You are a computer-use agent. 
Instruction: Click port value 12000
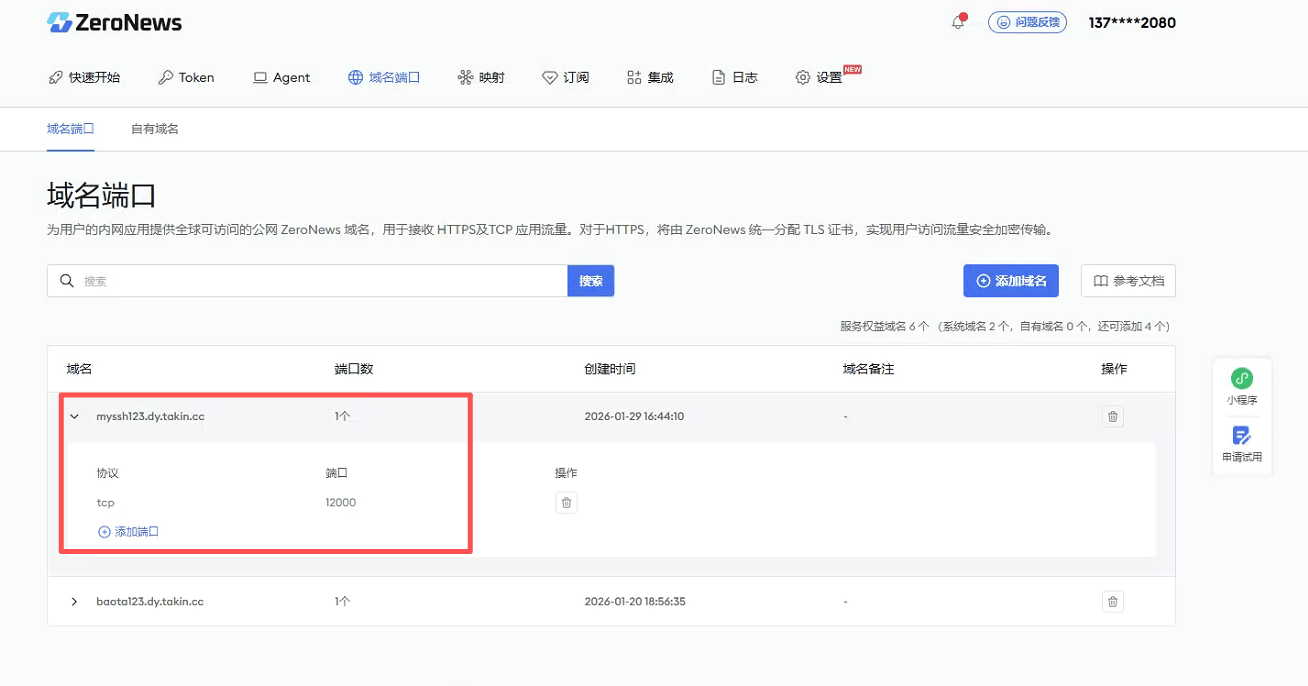(341, 502)
